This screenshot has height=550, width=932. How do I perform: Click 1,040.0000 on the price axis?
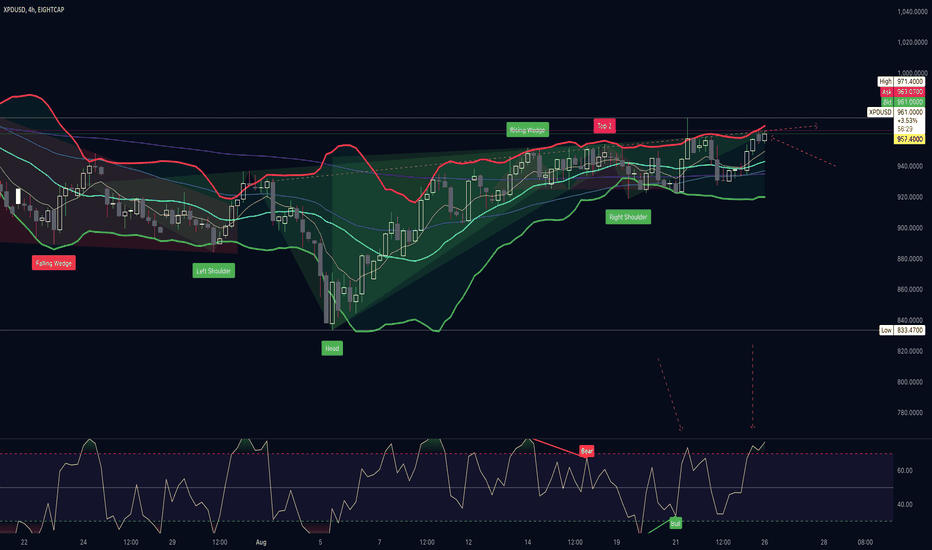coord(912,12)
